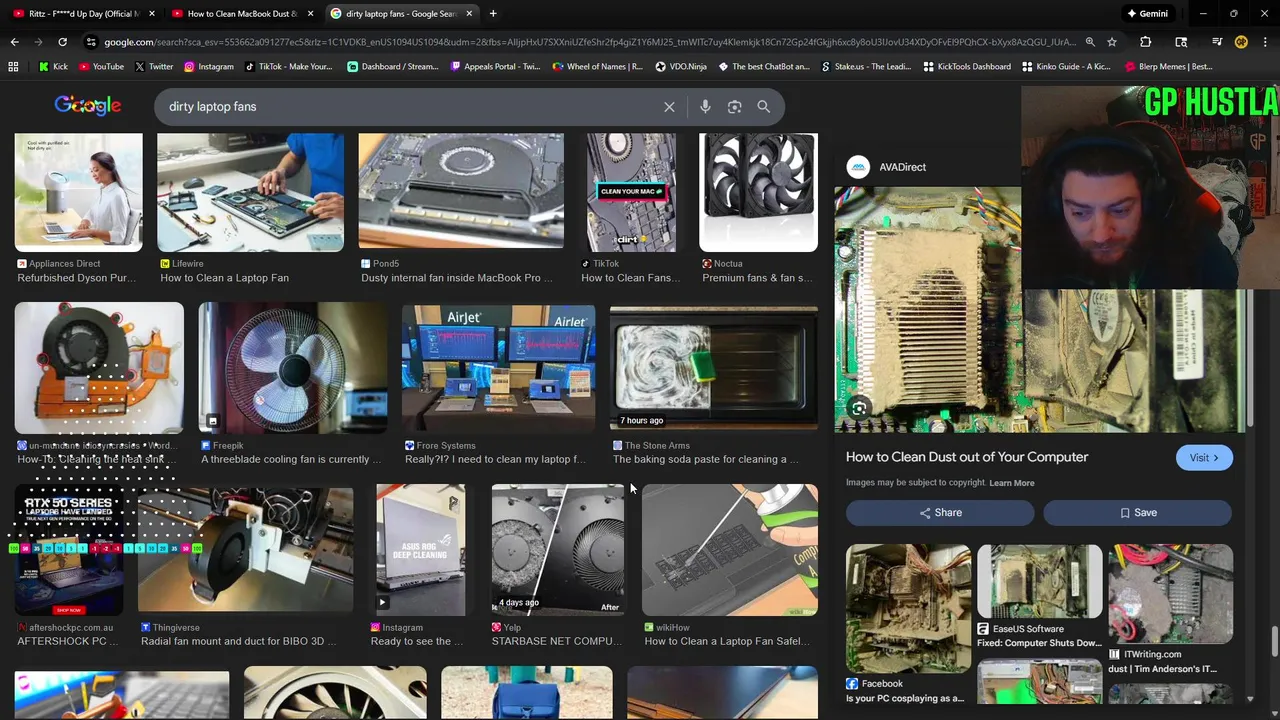1280x720 pixels.
Task: Open the Appliances Direct Dyson image
Action: [x=78, y=192]
